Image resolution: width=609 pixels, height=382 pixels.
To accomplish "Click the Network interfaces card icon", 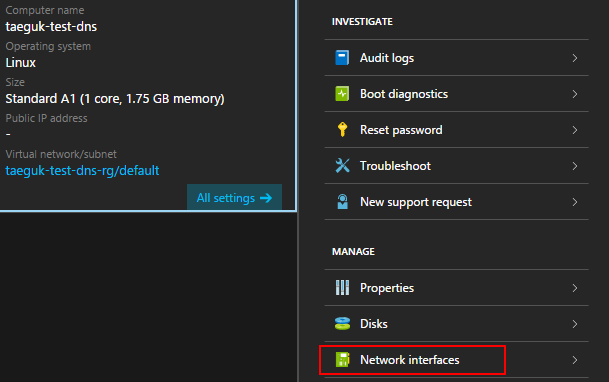I will (342, 360).
